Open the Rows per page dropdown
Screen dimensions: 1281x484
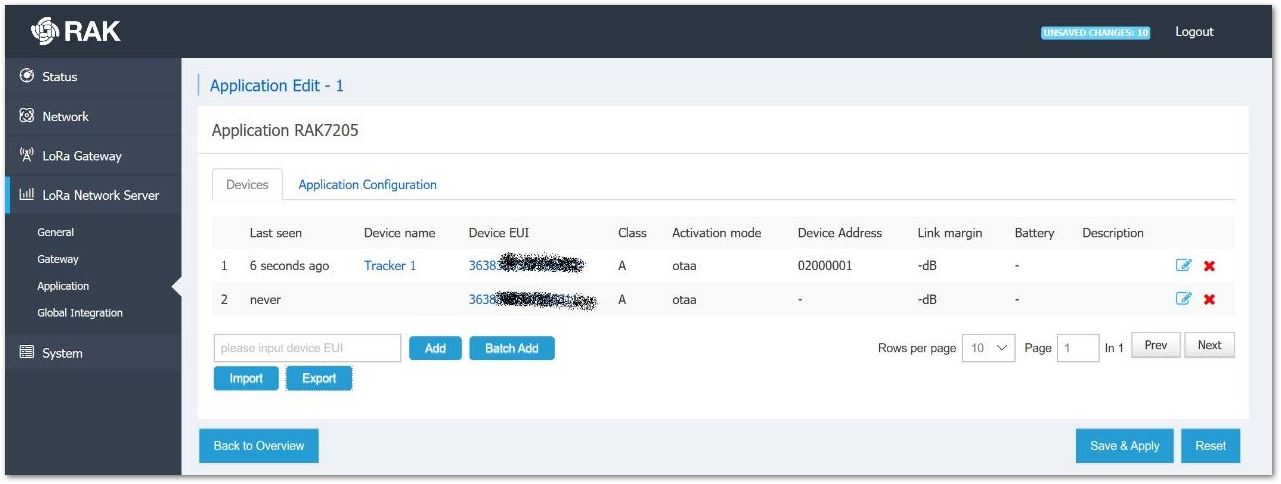pos(989,348)
